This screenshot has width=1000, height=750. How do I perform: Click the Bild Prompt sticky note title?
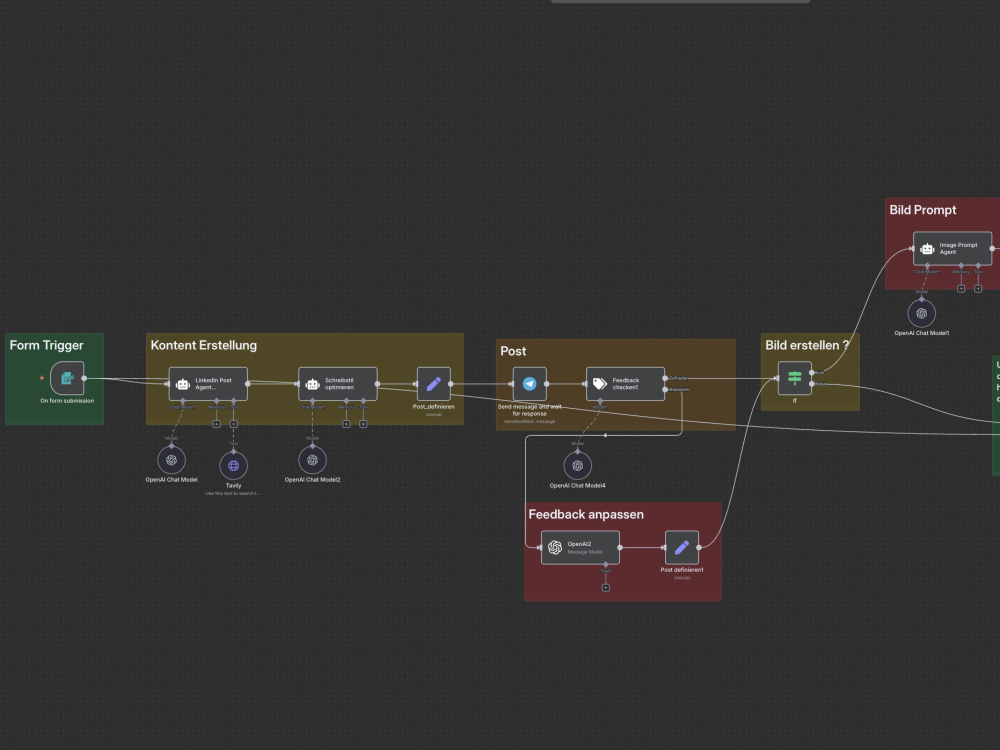point(923,210)
